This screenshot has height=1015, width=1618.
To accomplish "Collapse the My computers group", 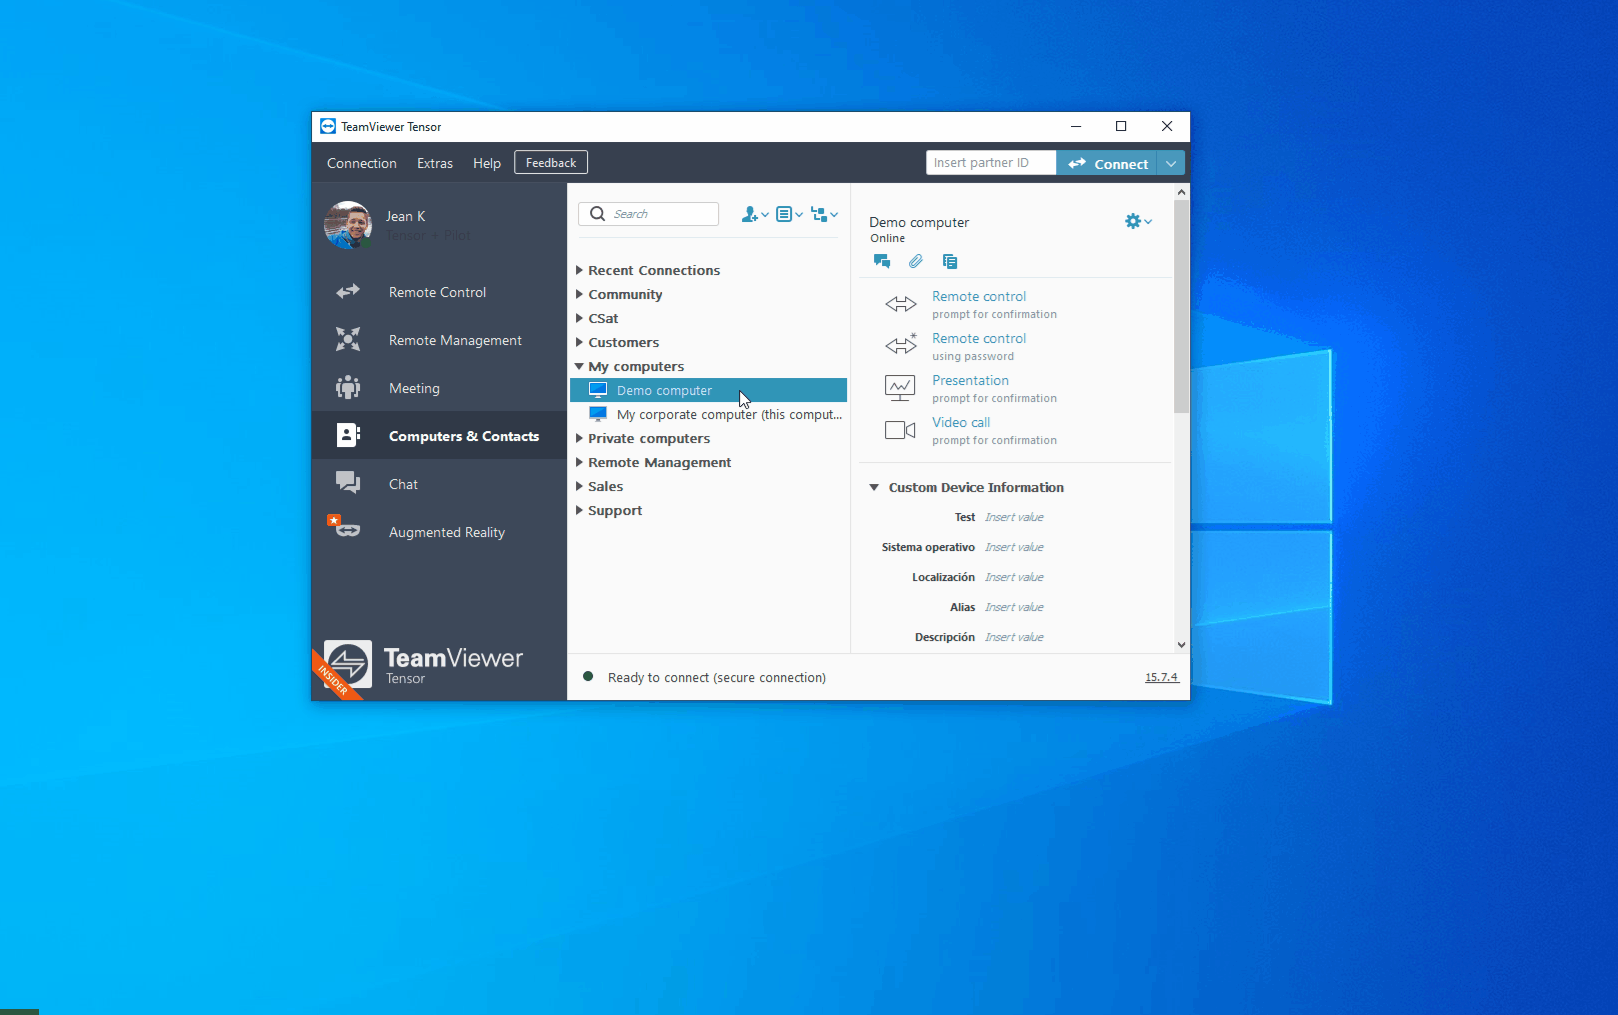I will [x=579, y=367].
